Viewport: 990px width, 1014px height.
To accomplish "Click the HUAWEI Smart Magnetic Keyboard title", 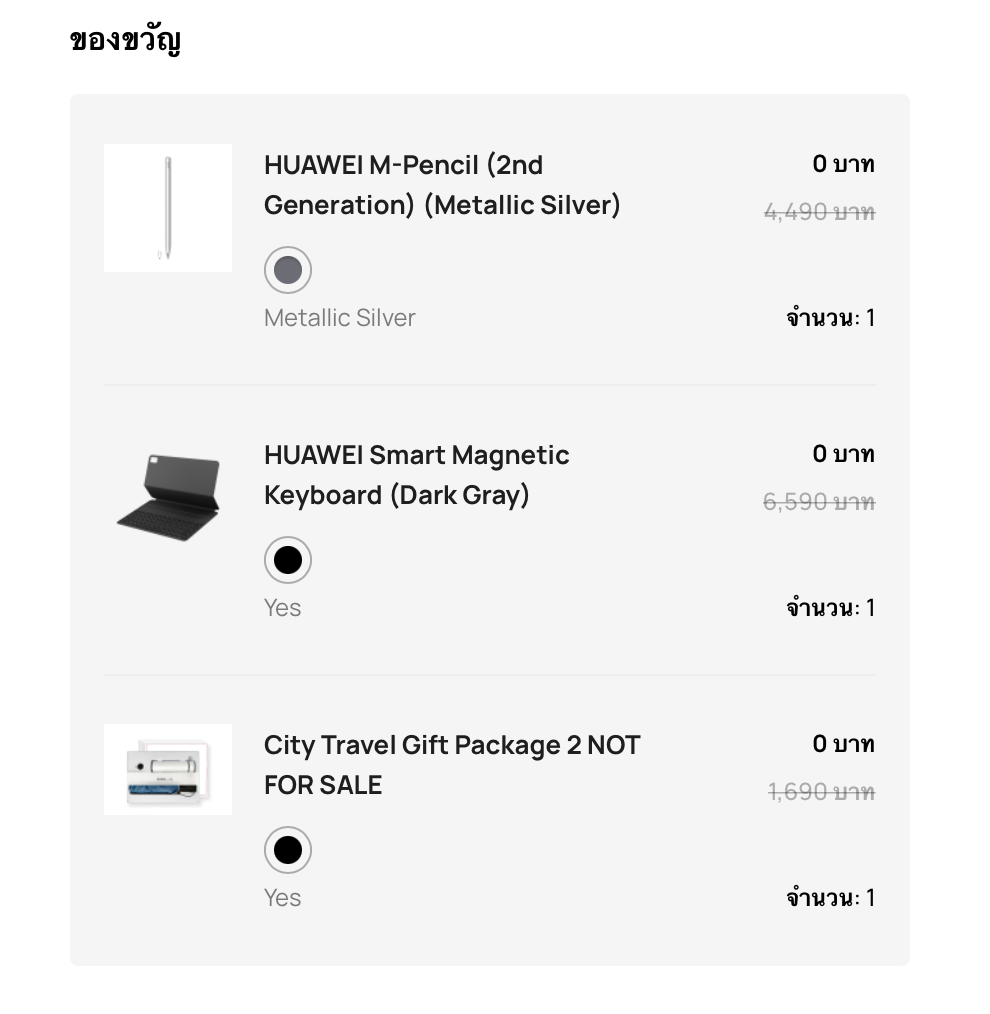I will (416, 475).
